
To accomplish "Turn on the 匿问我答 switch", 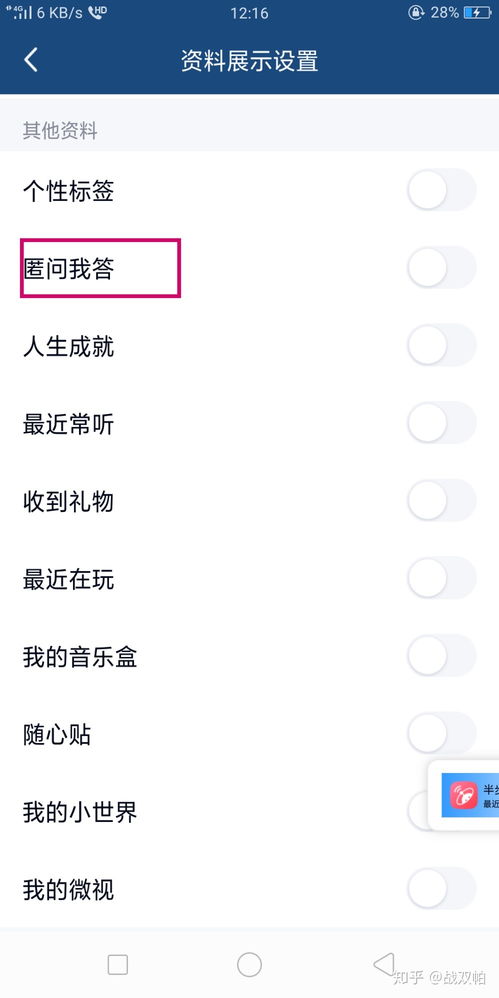I will pyautogui.click(x=442, y=267).
